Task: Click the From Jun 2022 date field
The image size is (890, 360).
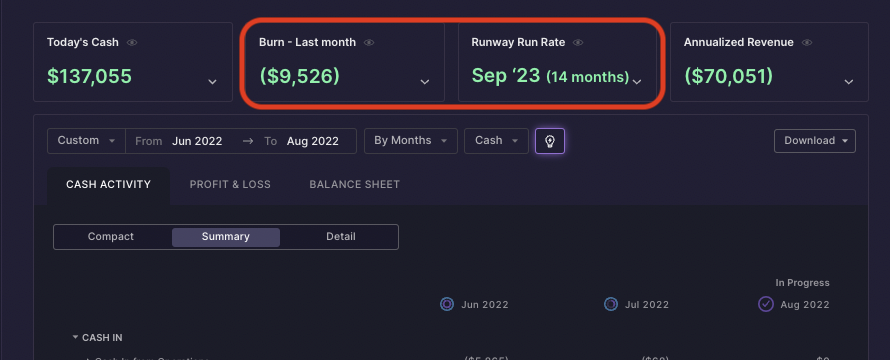Action: tap(179, 141)
